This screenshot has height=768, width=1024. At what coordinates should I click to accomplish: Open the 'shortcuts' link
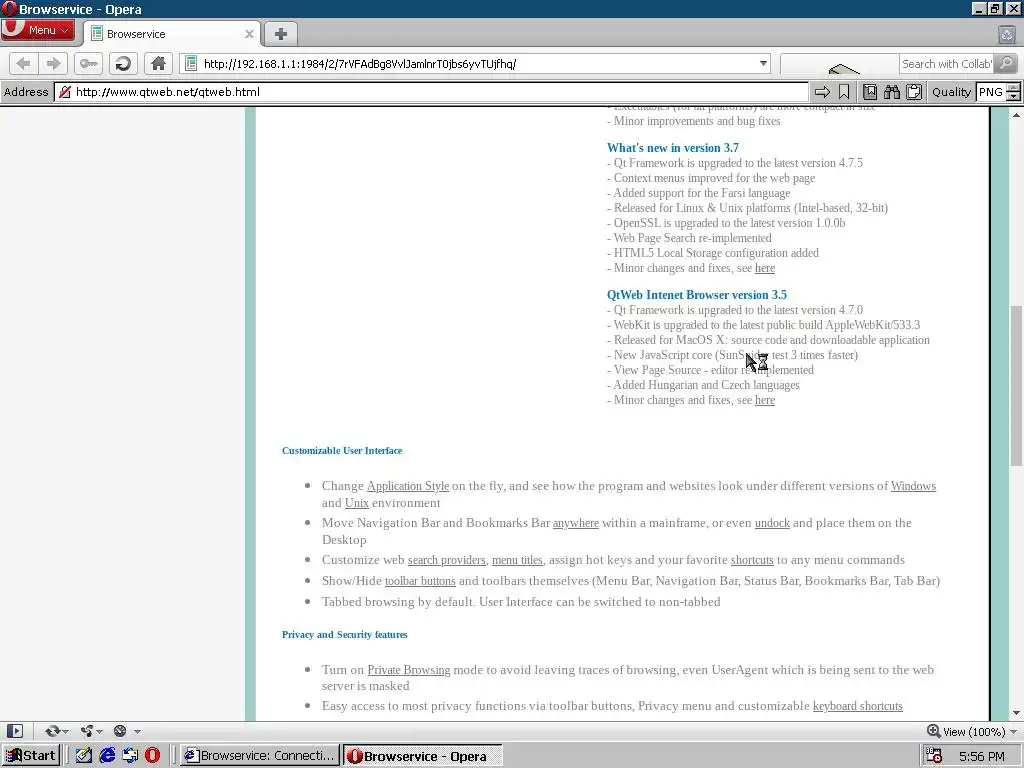[752, 560]
